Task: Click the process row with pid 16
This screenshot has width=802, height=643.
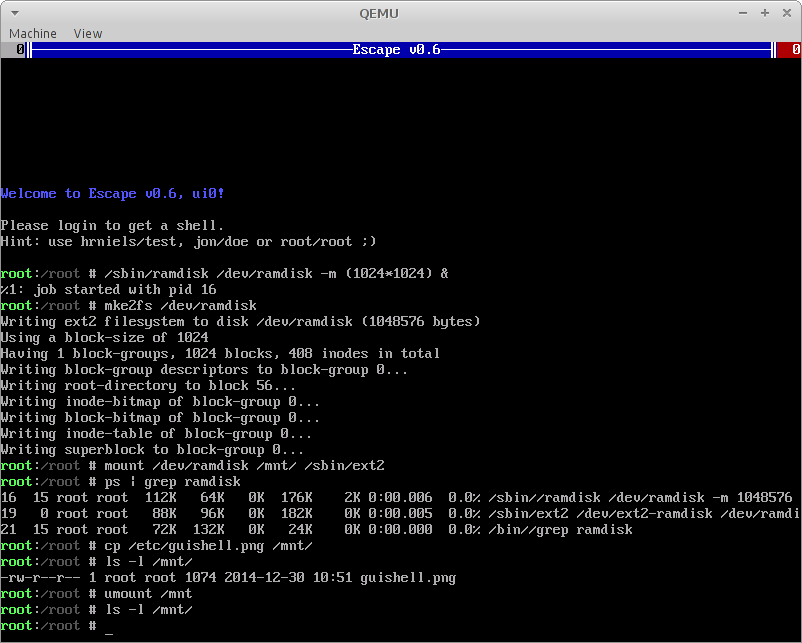Action: click(x=396, y=498)
